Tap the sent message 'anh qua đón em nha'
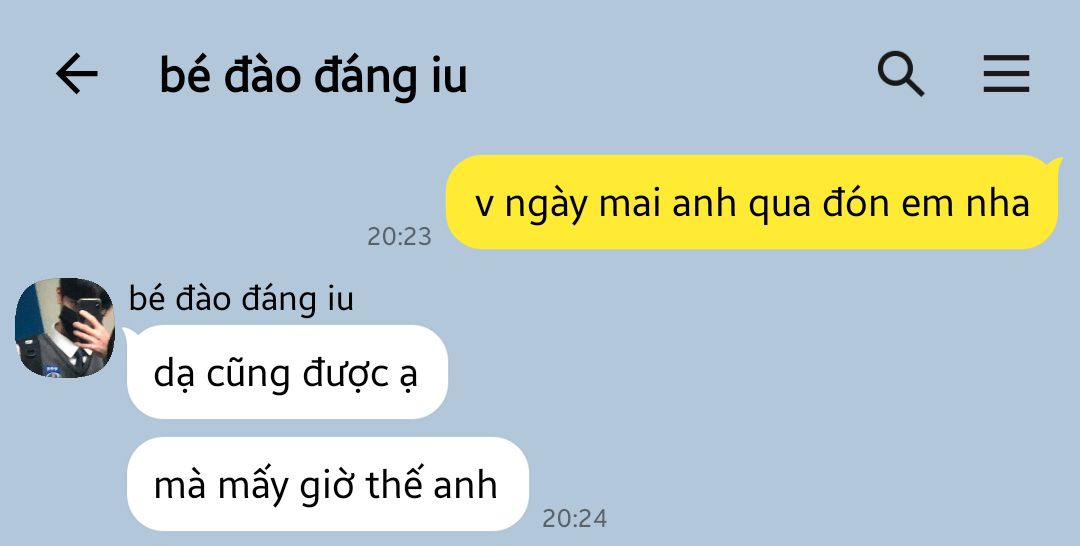This screenshot has height=546, width=1080. coord(751,202)
